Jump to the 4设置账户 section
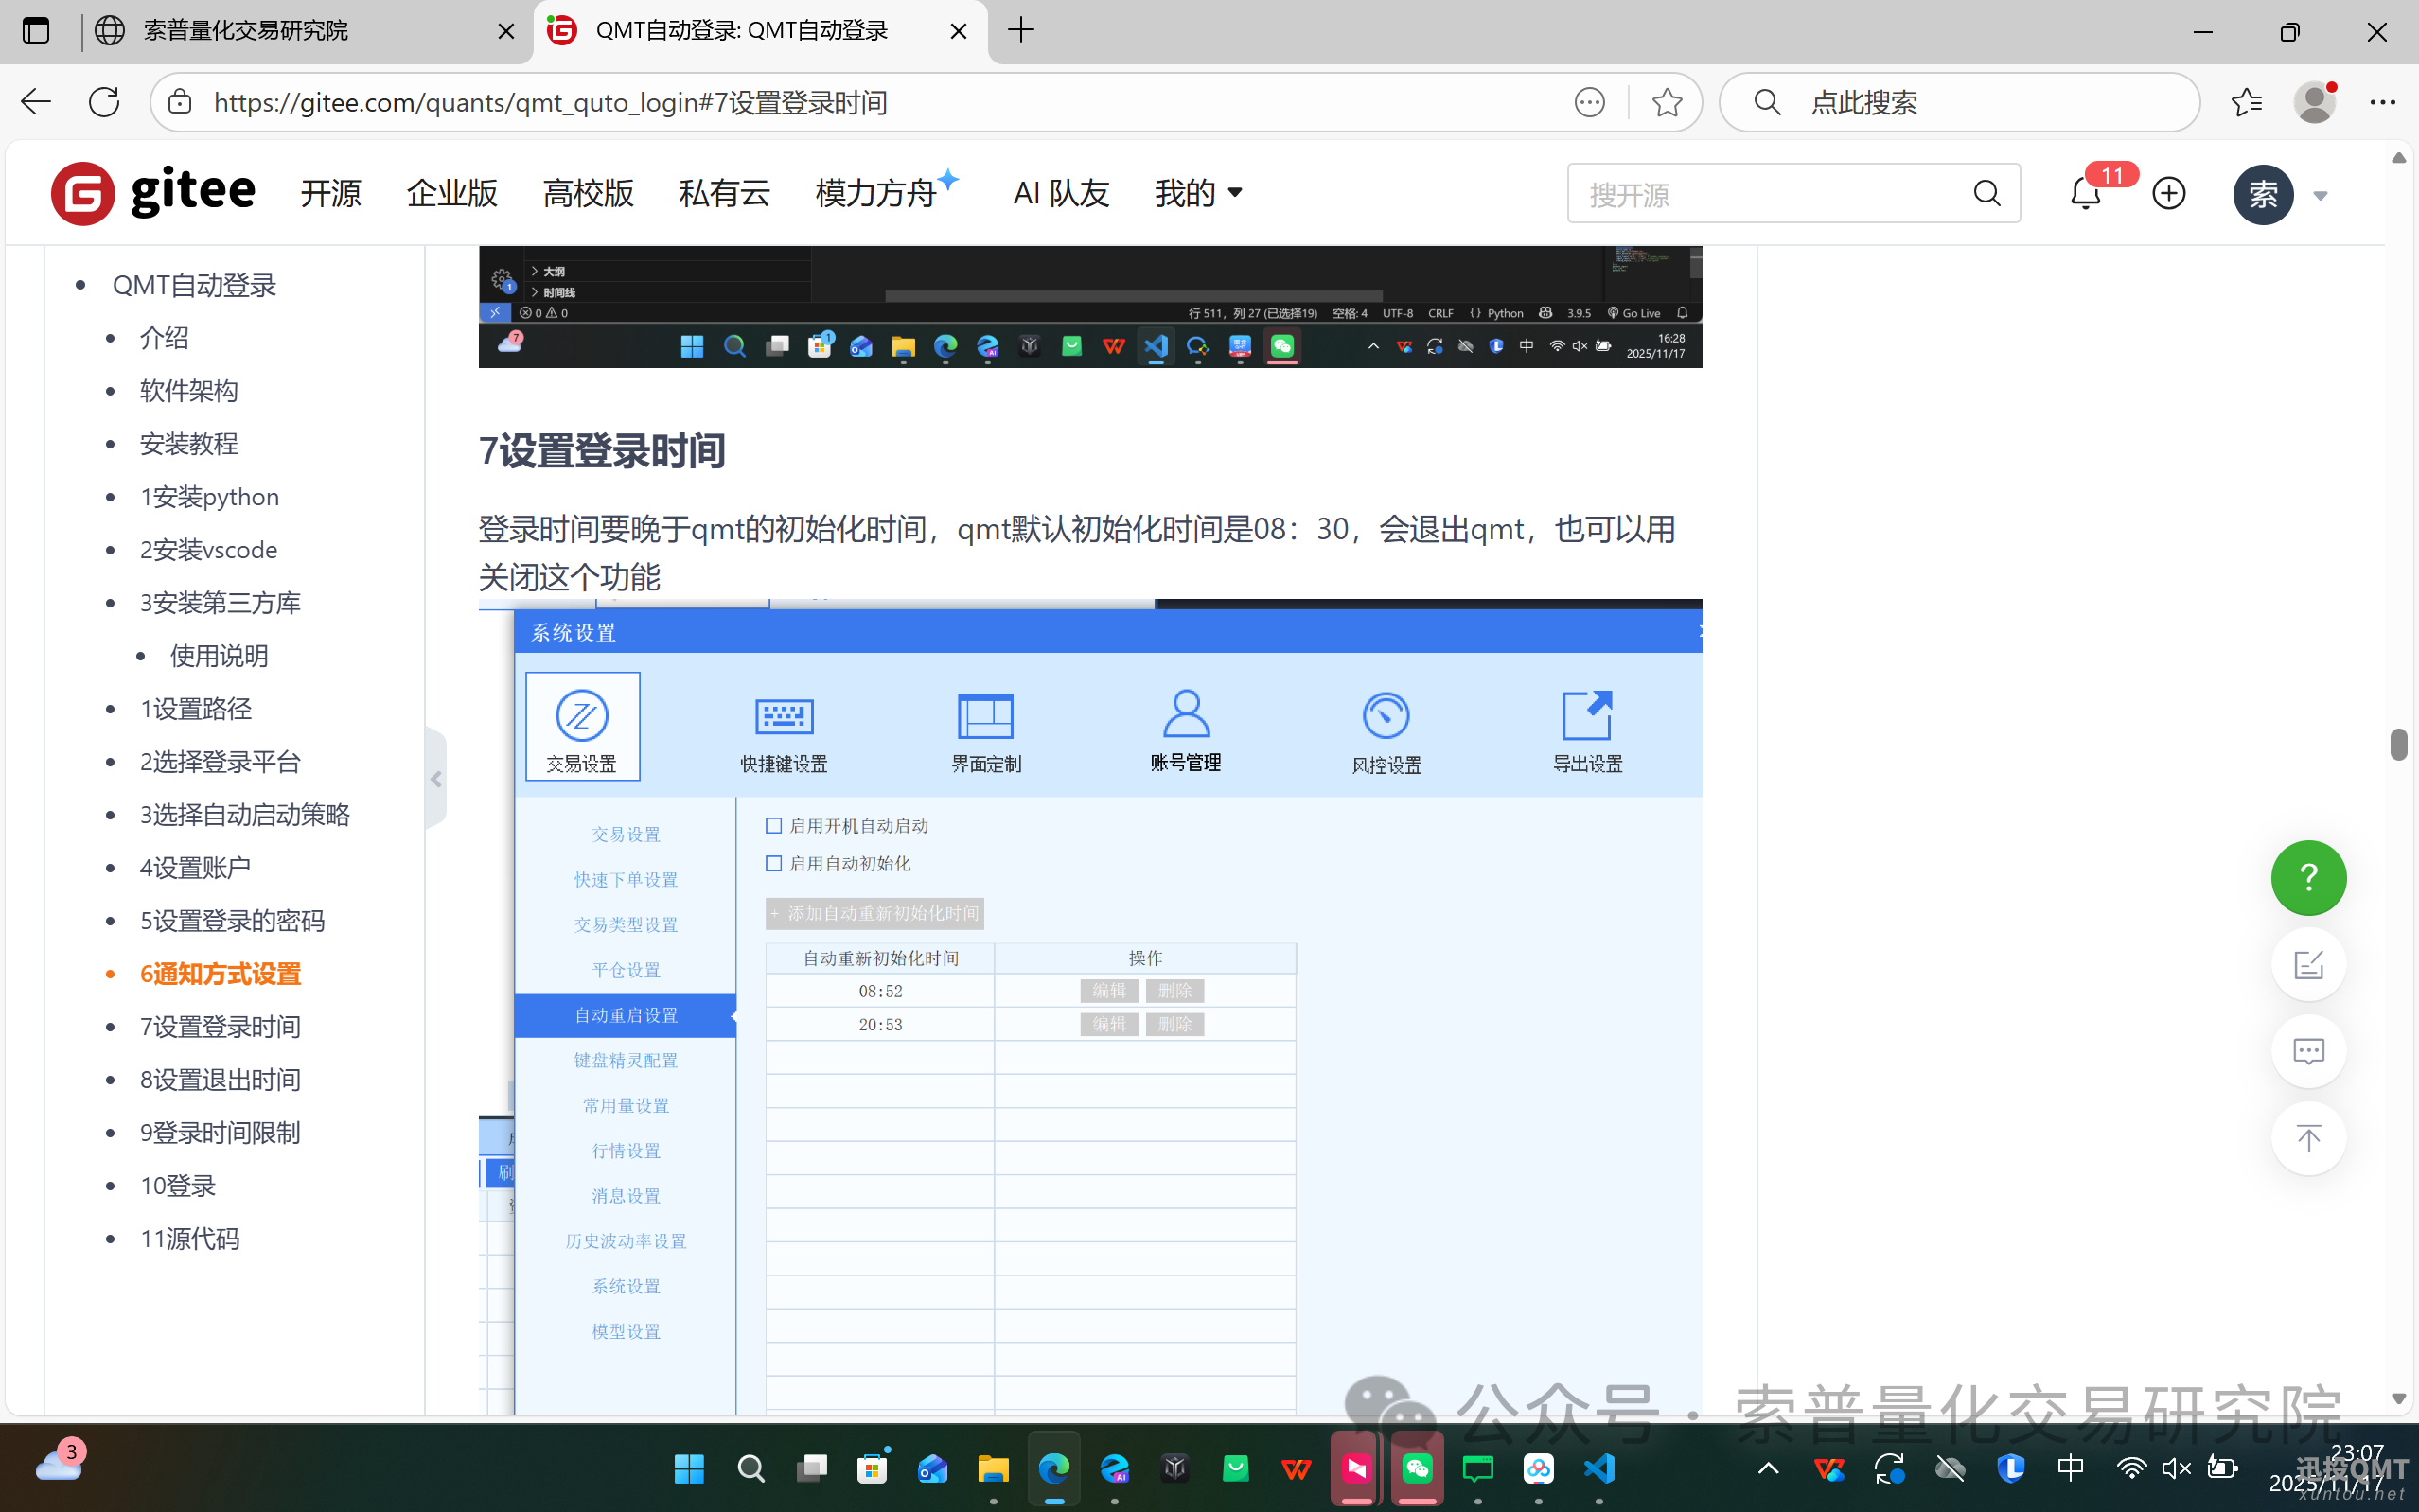2419x1512 pixels. [x=196, y=867]
